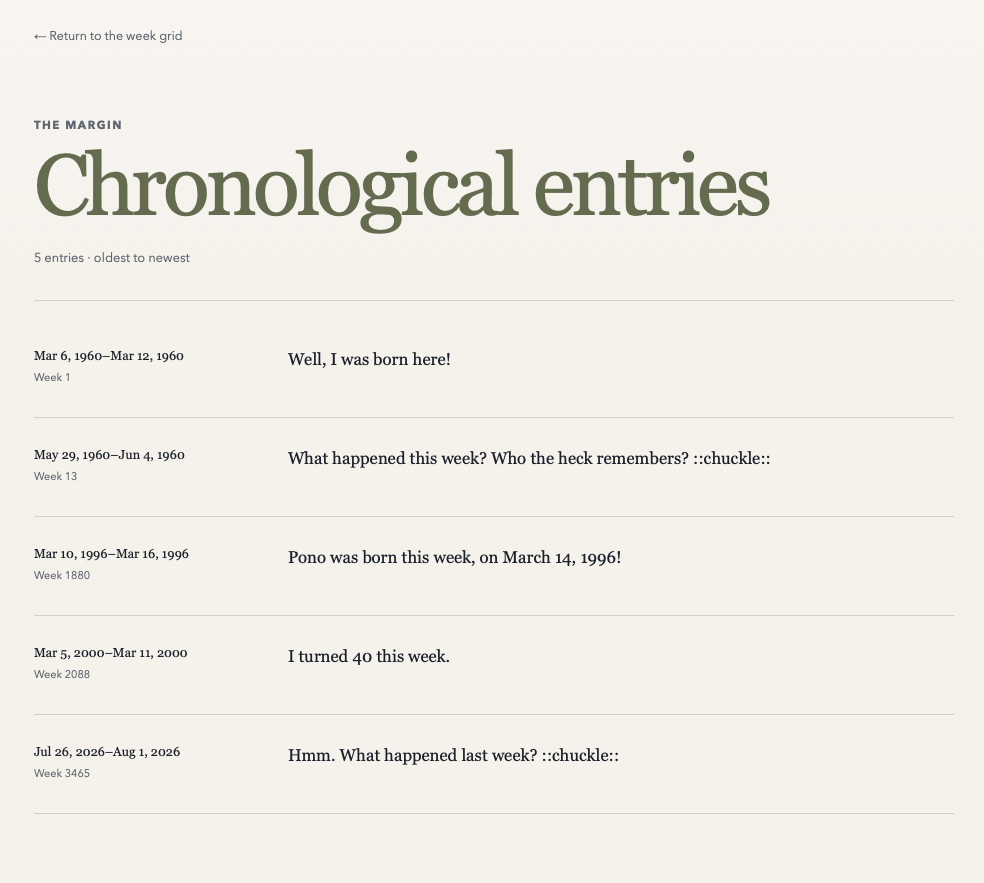Open the entry about Pono being born
The image size is (984, 883).
(x=454, y=557)
